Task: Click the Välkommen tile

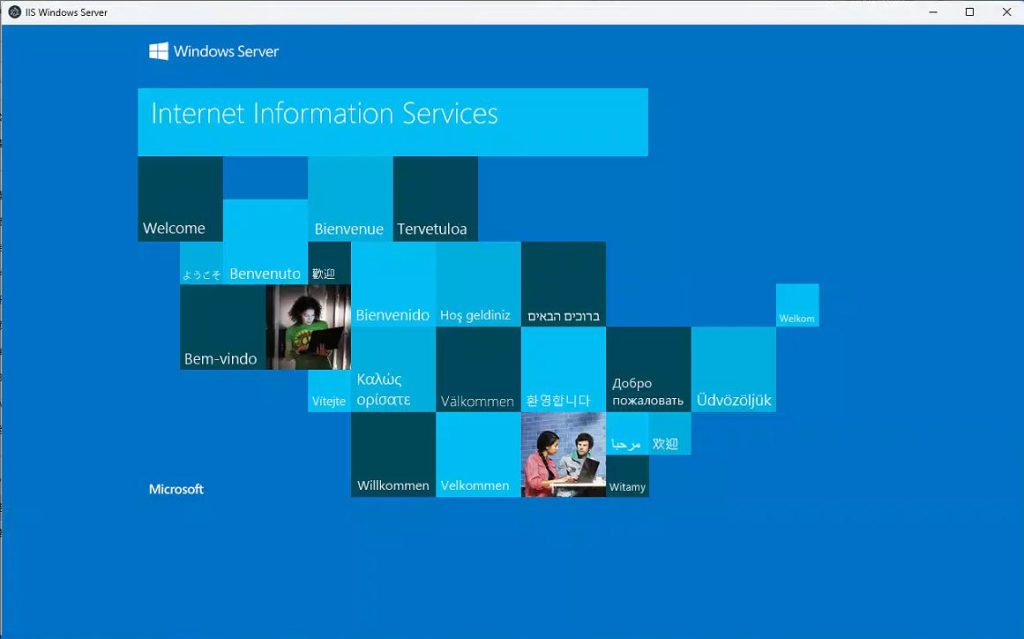Action: [478, 369]
